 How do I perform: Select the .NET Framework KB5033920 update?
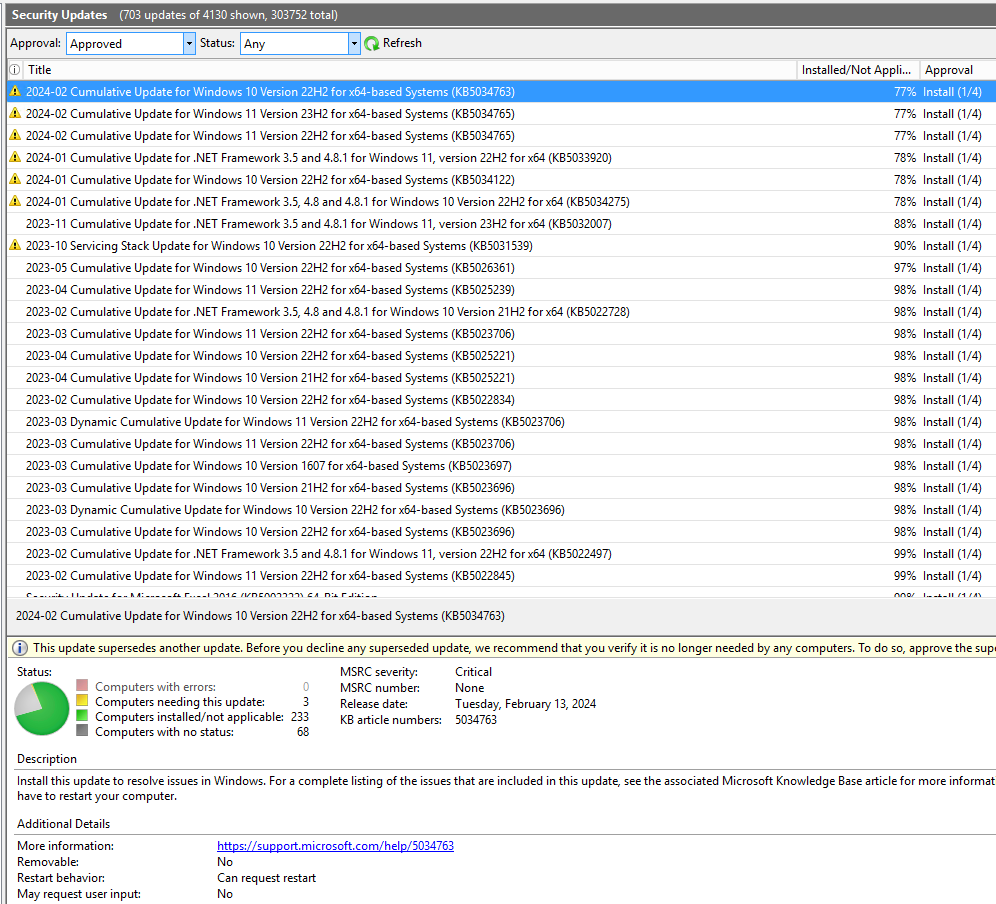click(x=501, y=158)
